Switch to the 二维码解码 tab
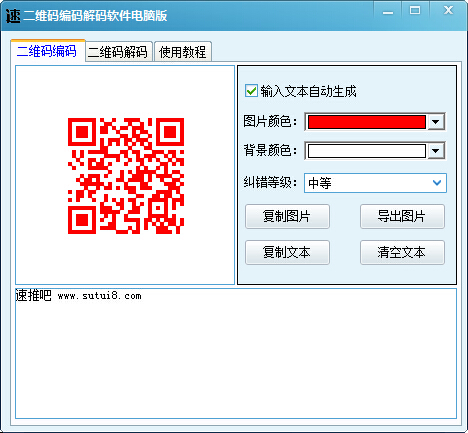Screen dimensions: 468x433 point(118,52)
